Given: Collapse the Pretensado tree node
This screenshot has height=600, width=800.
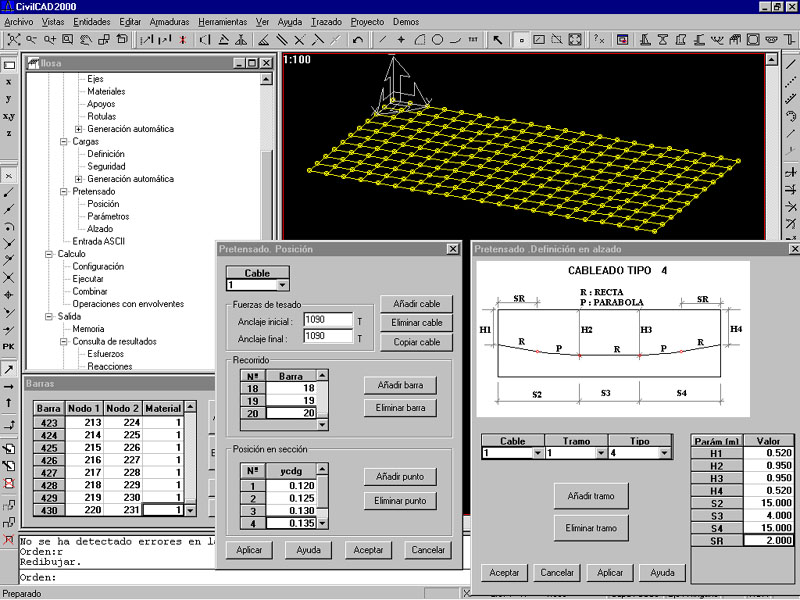Looking at the screenshot, I should coord(65,192).
